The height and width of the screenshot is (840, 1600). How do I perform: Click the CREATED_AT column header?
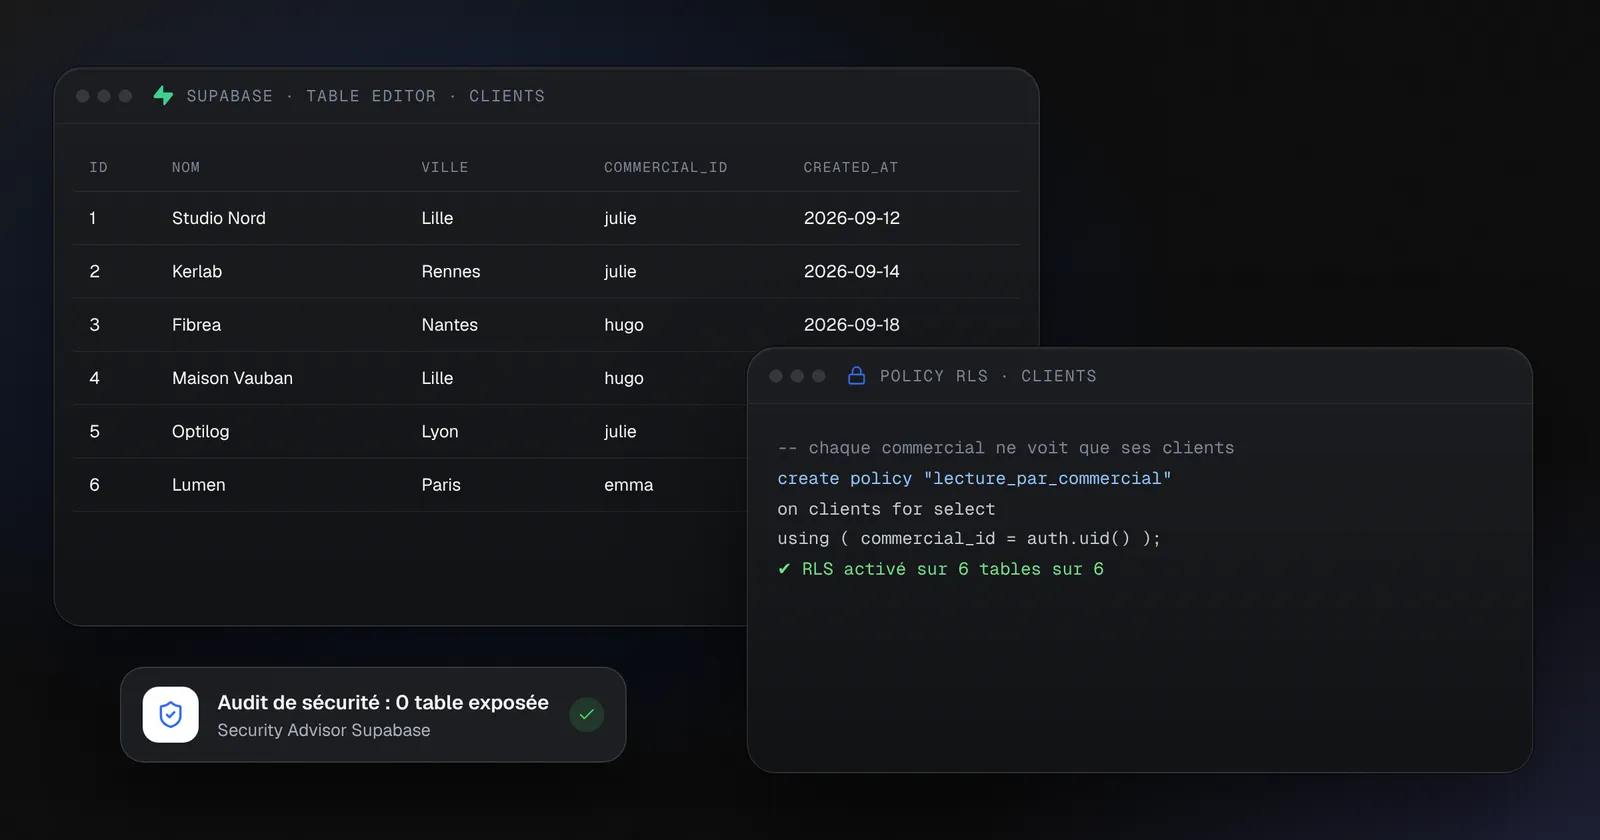click(851, 168)
